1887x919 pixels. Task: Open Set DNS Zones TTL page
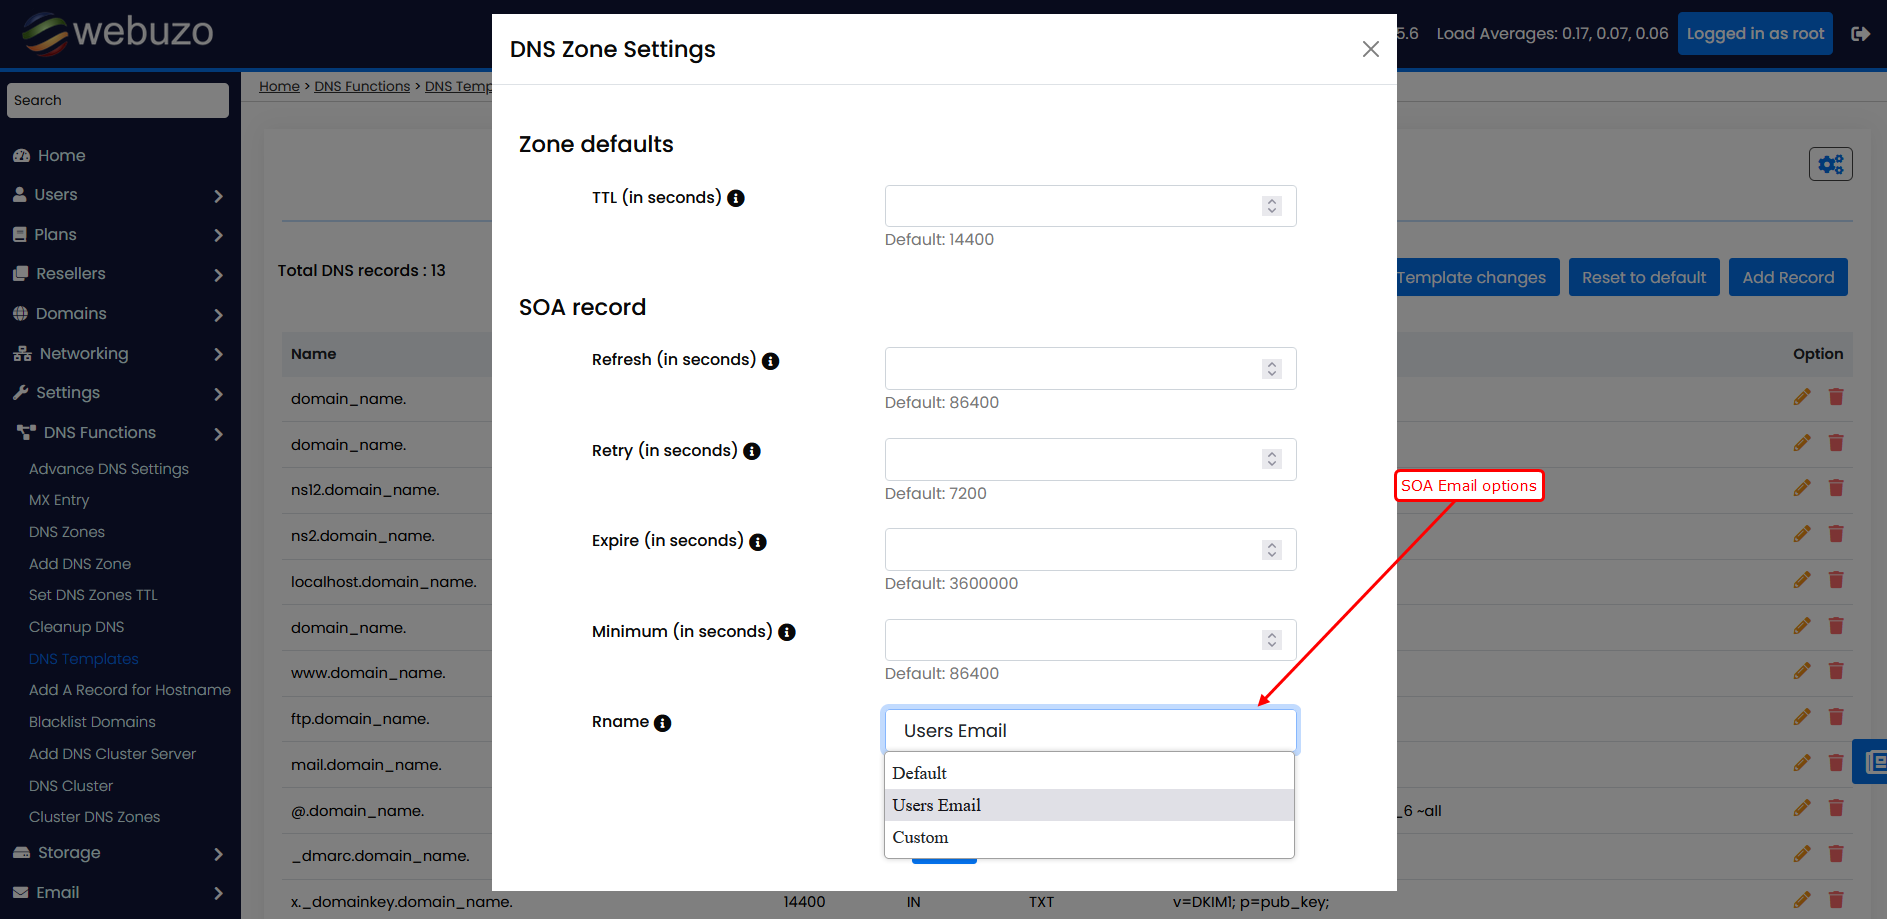click(x=93, y=594)
